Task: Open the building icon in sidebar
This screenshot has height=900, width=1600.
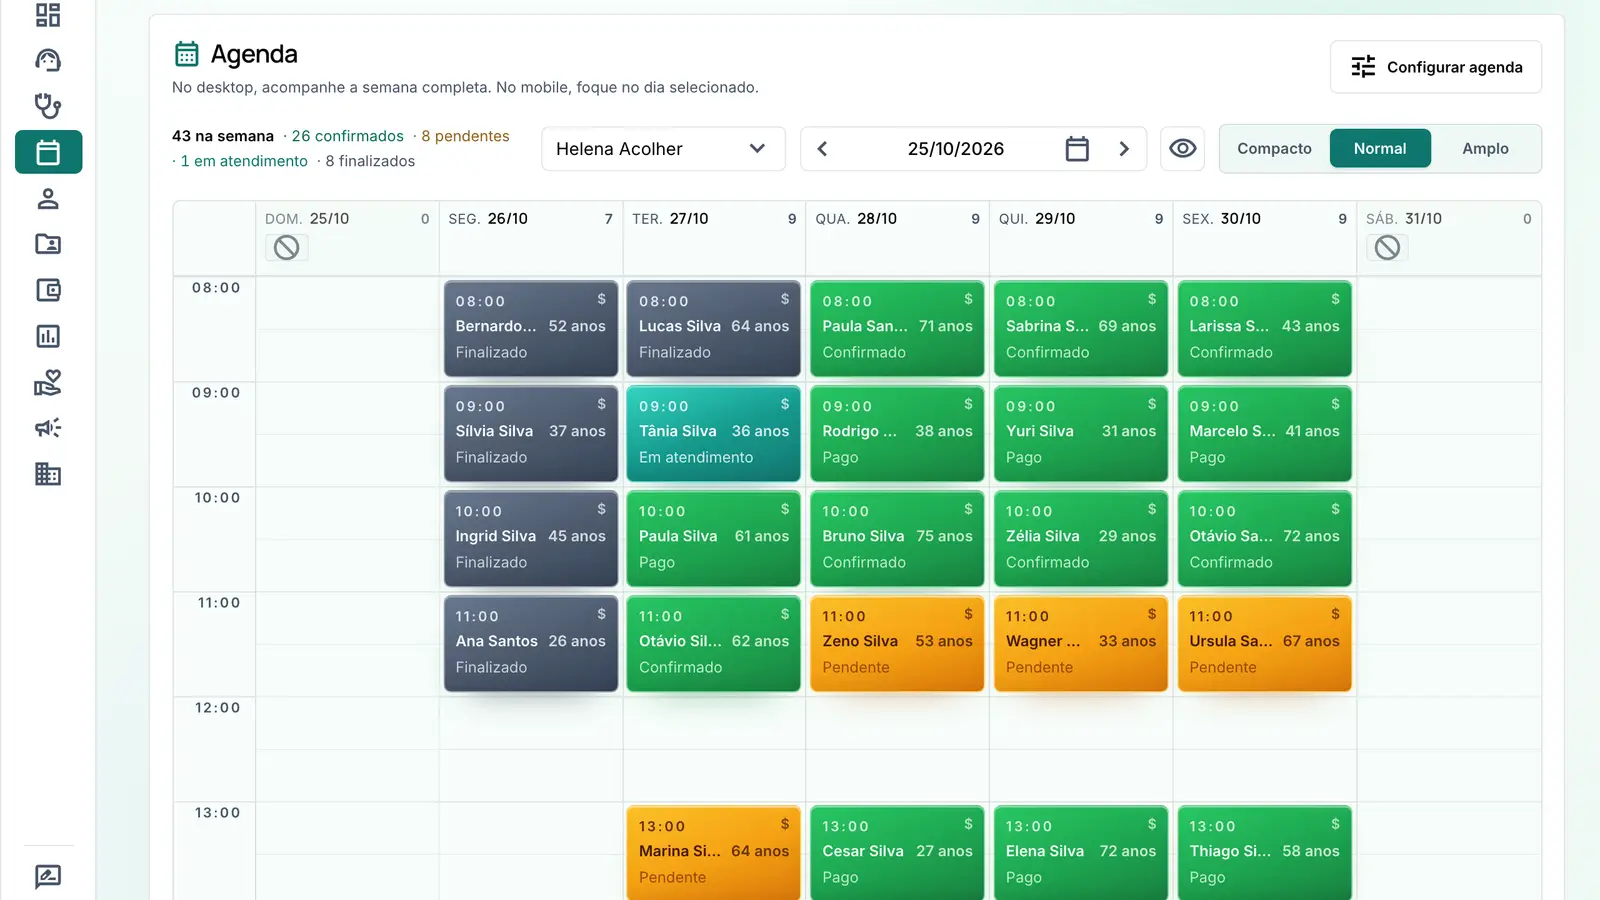Action: (x=48, y=474)
